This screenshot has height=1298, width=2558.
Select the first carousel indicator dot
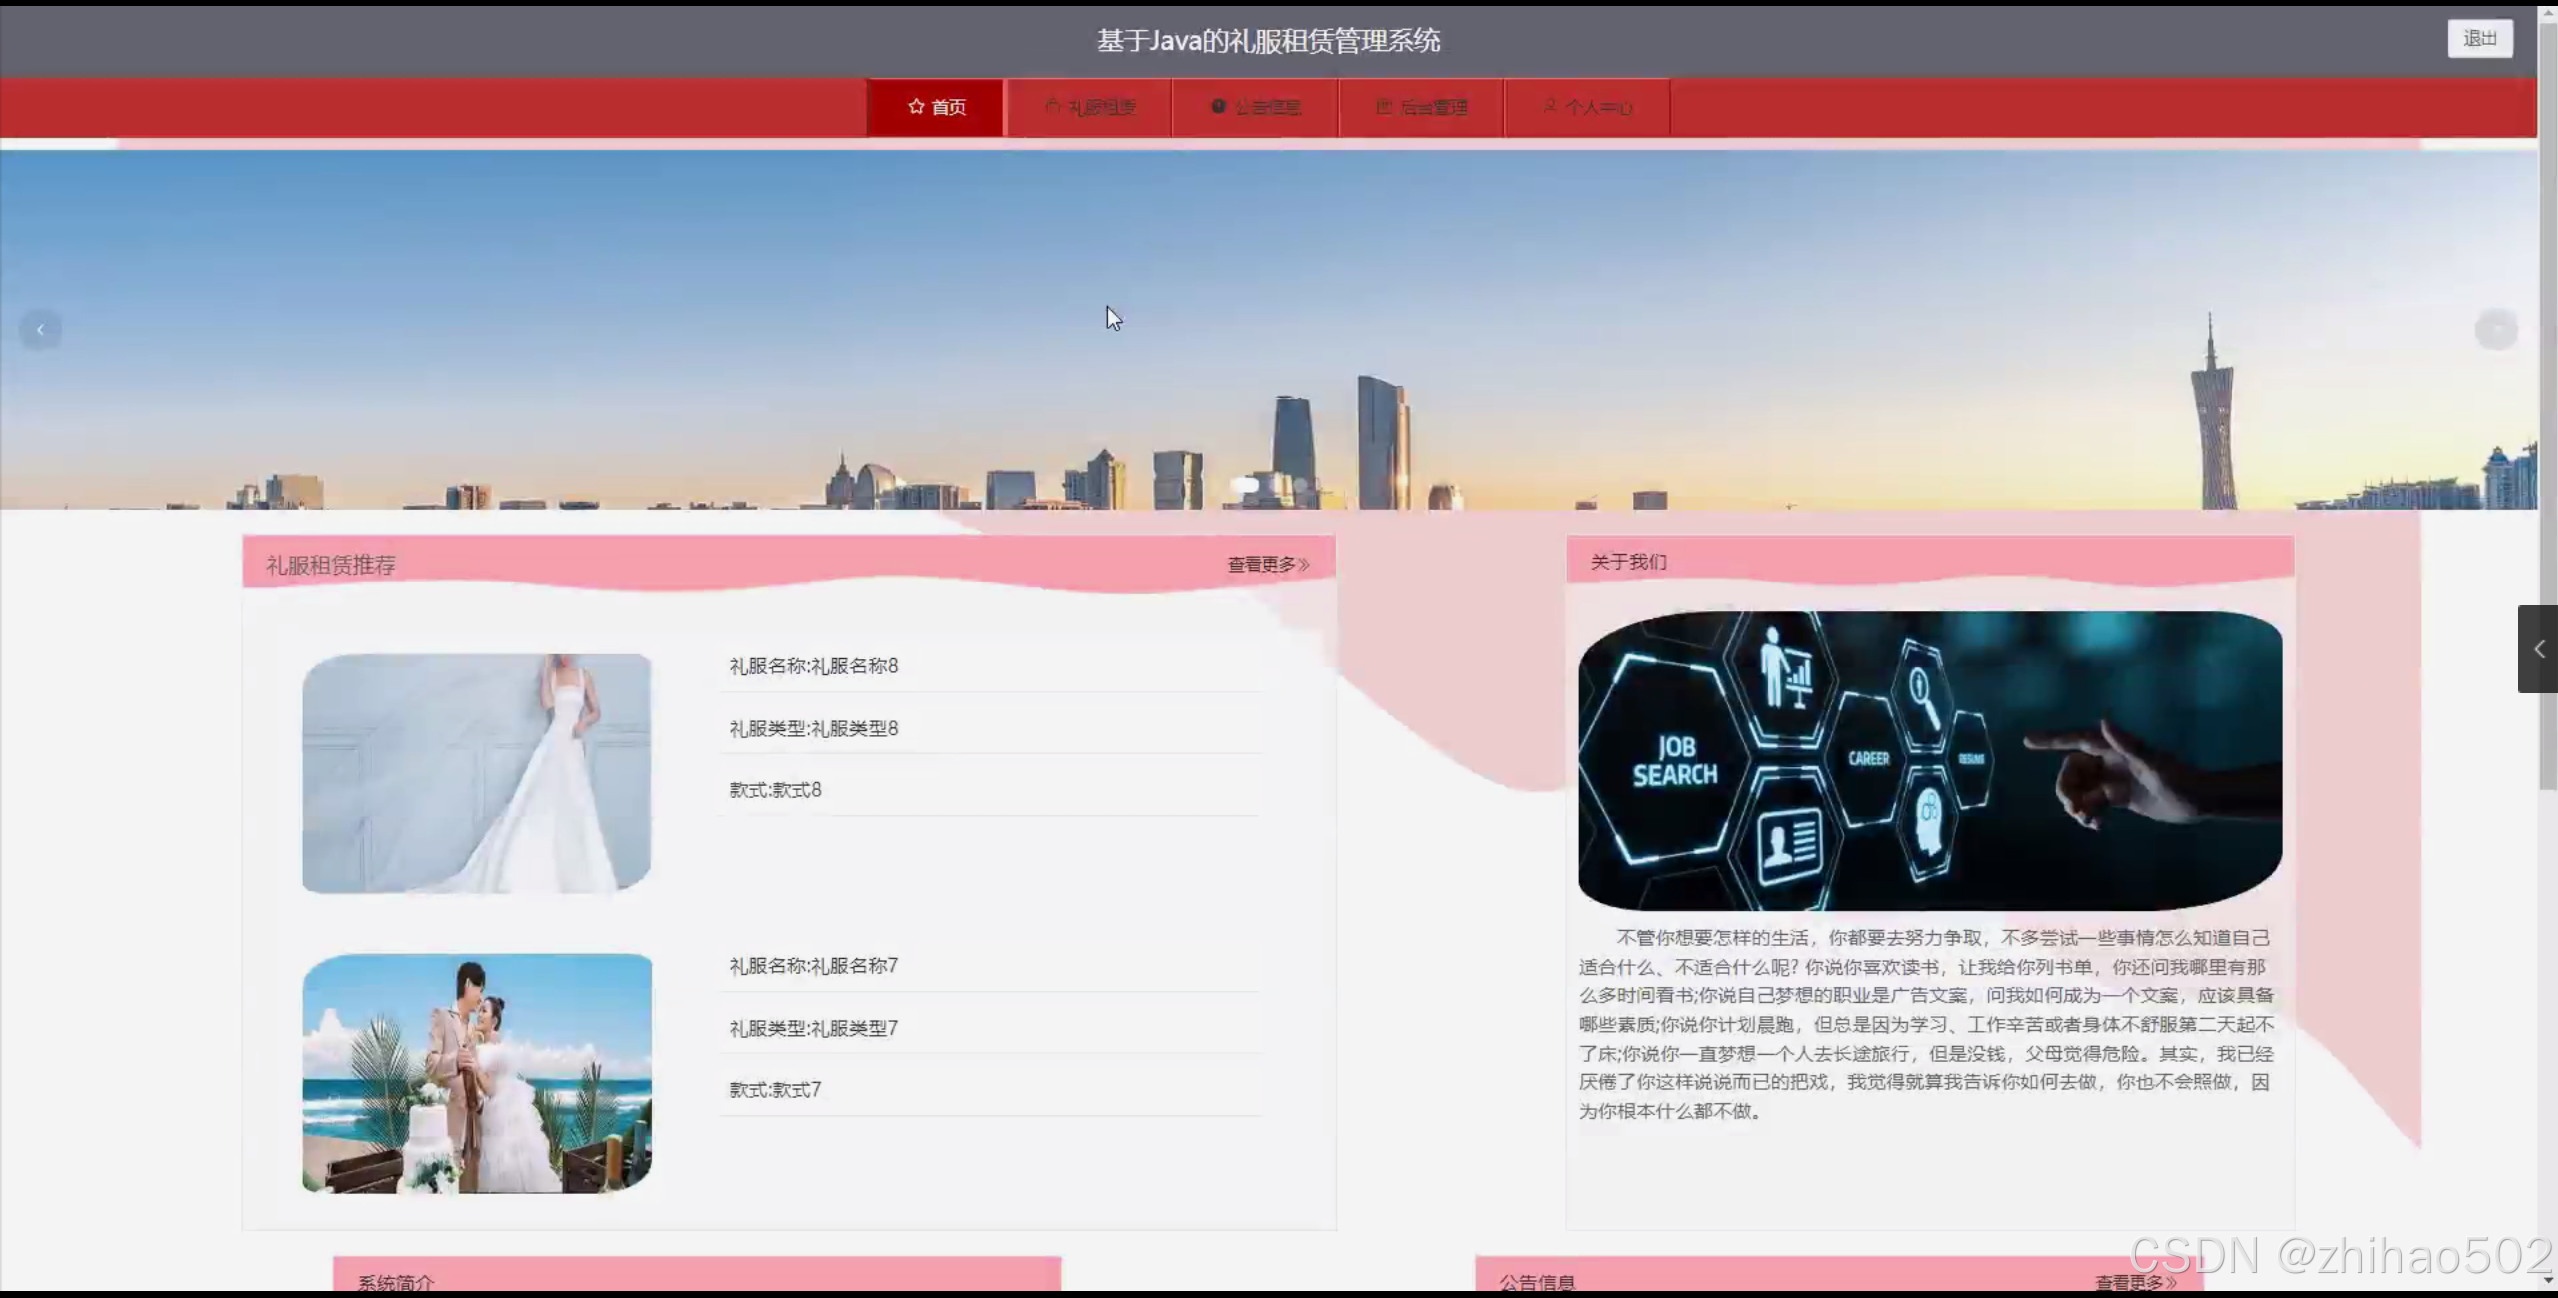click(1244, 485)
